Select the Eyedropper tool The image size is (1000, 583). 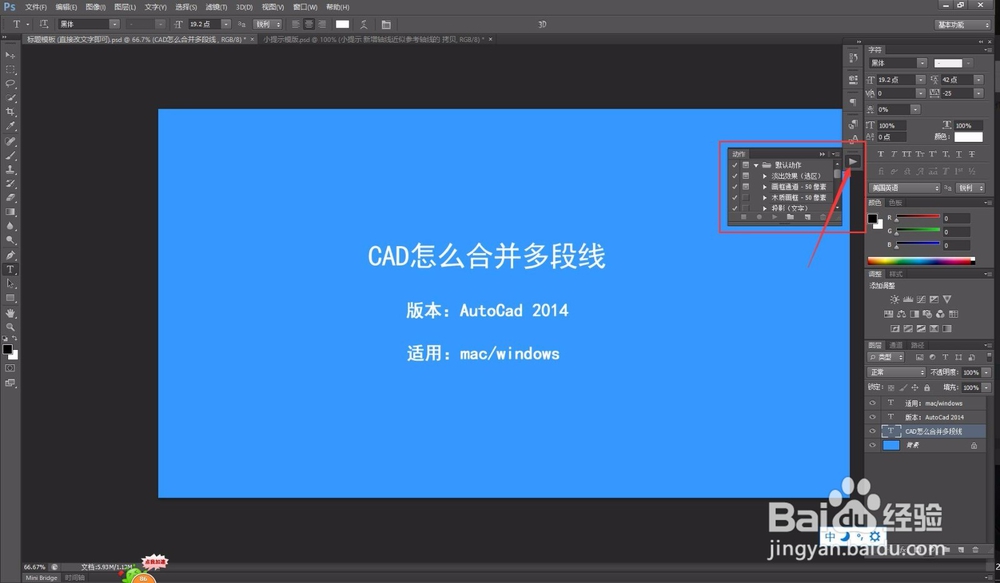10,126
